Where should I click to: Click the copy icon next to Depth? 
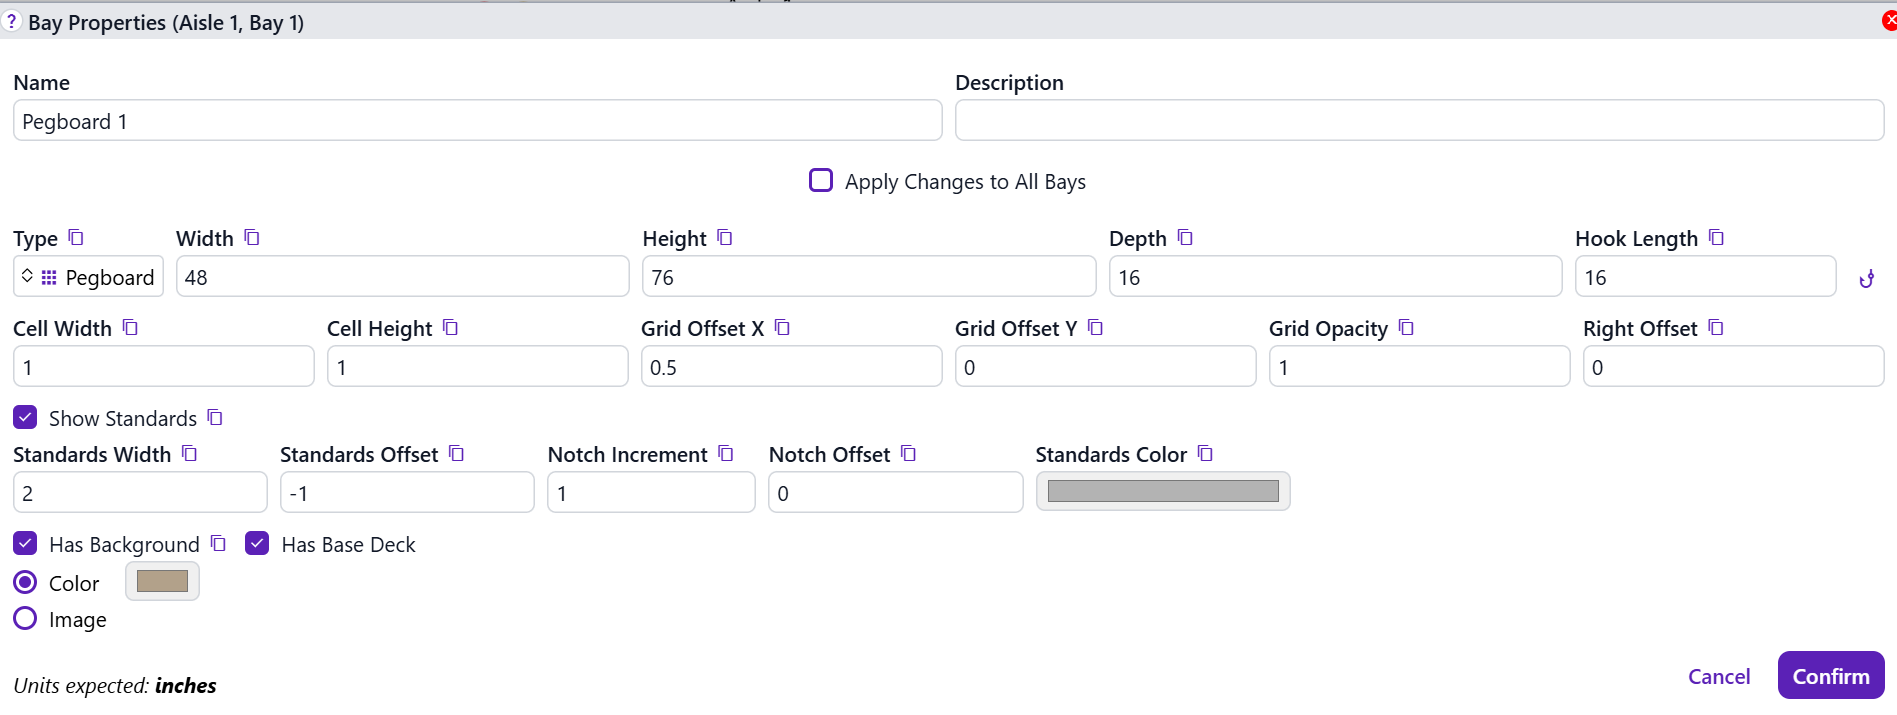pos(1185,238)
